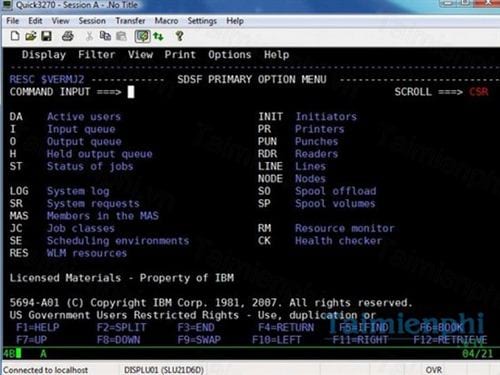Open the Session menu
Image resolution: width=500 pixels, height=375 pixels.
click(x=92, y=21)
